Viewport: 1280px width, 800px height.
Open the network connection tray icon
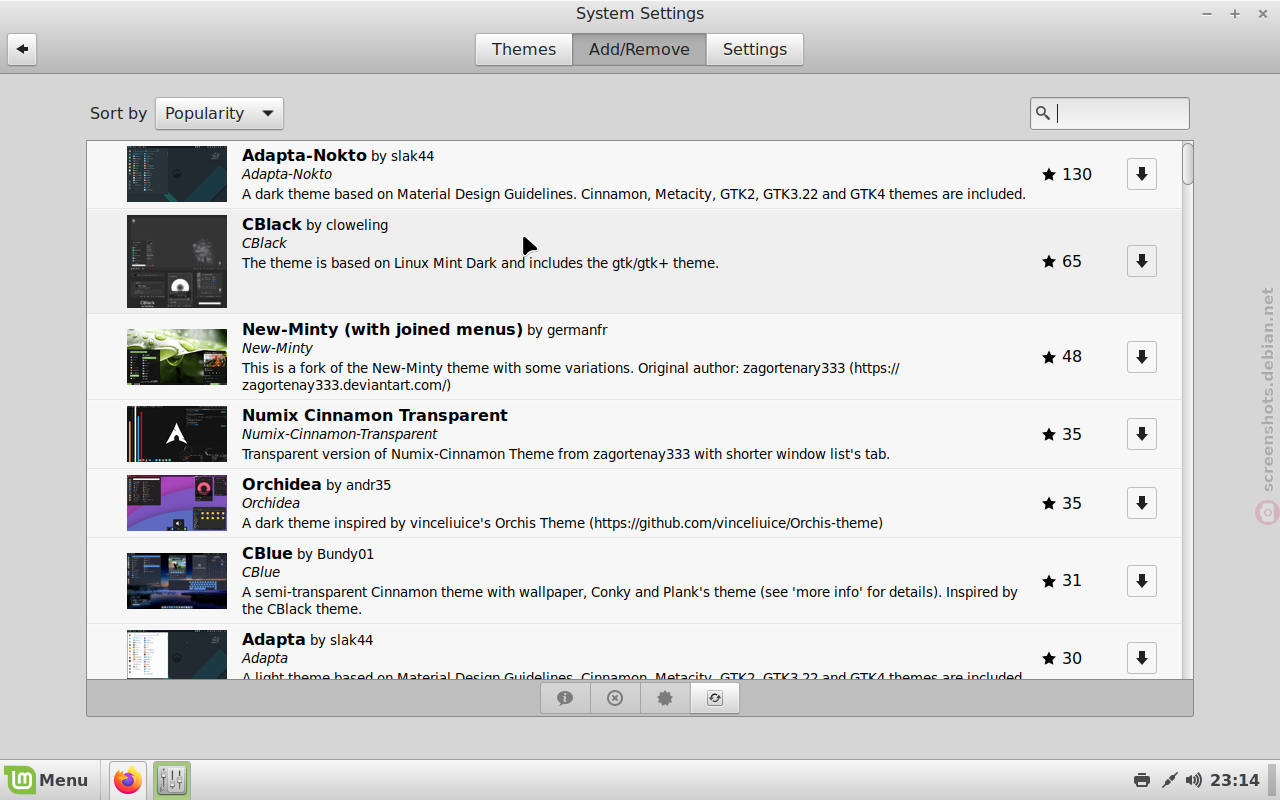pyautogui.click(x=1169, y=780)
